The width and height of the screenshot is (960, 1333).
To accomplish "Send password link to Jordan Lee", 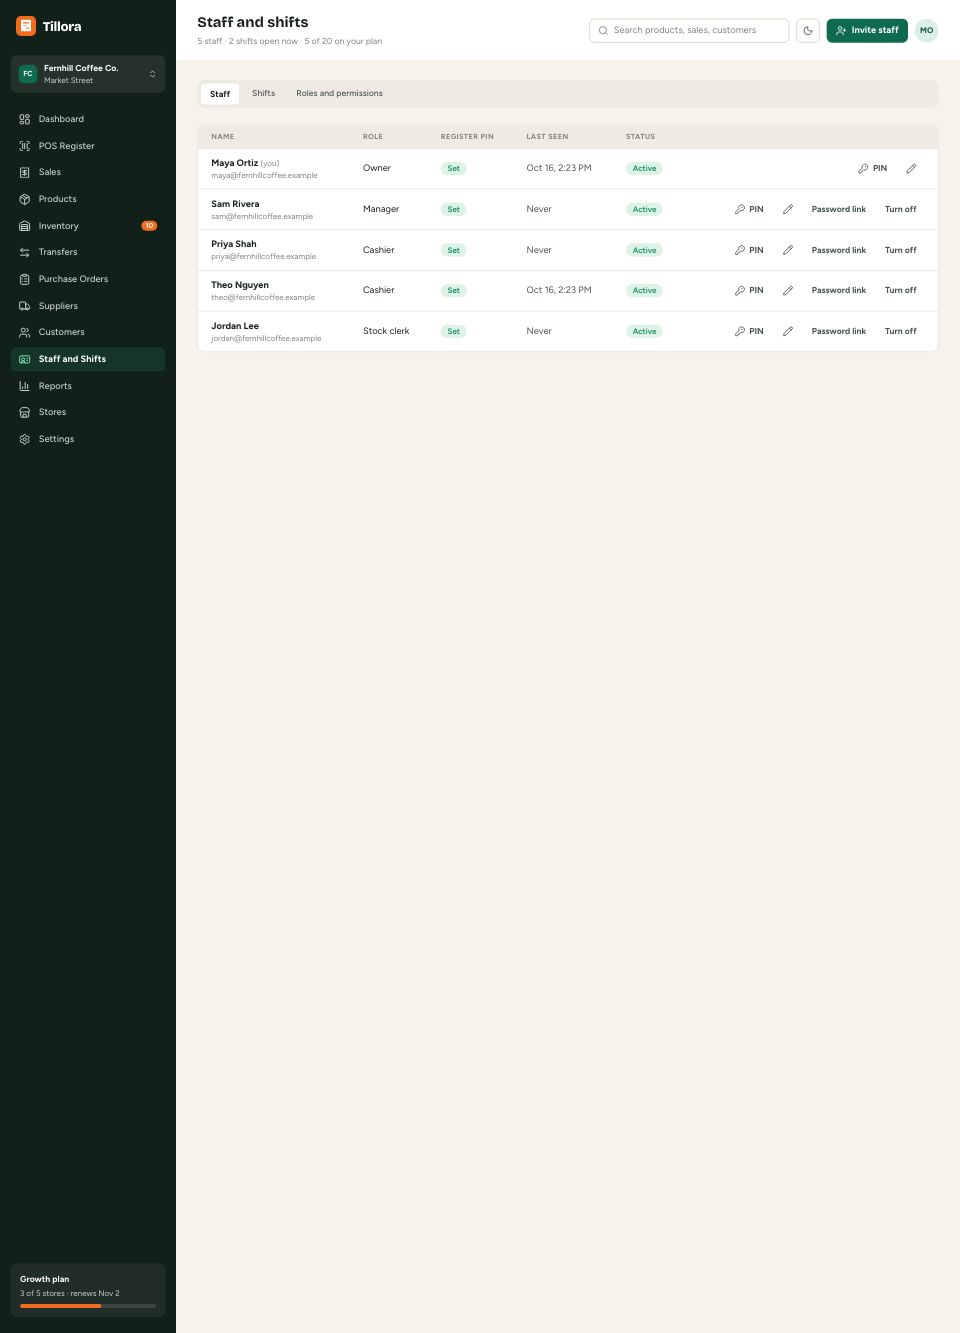I will 838,331.
